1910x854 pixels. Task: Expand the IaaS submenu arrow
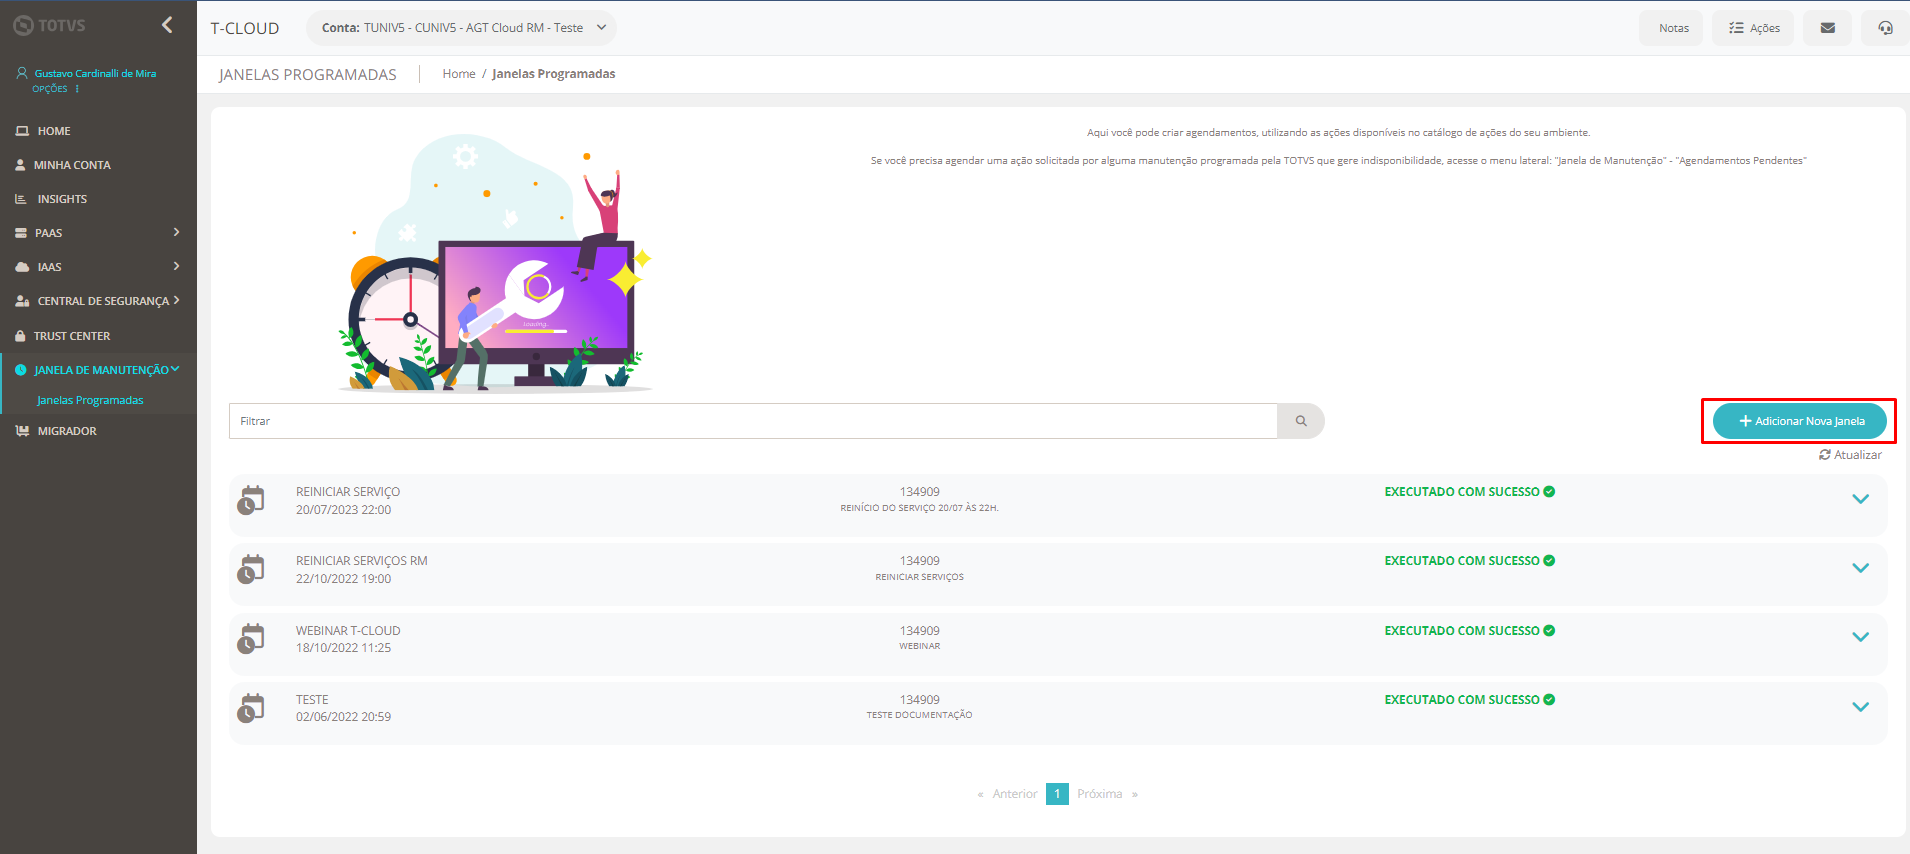click(177, 266)
